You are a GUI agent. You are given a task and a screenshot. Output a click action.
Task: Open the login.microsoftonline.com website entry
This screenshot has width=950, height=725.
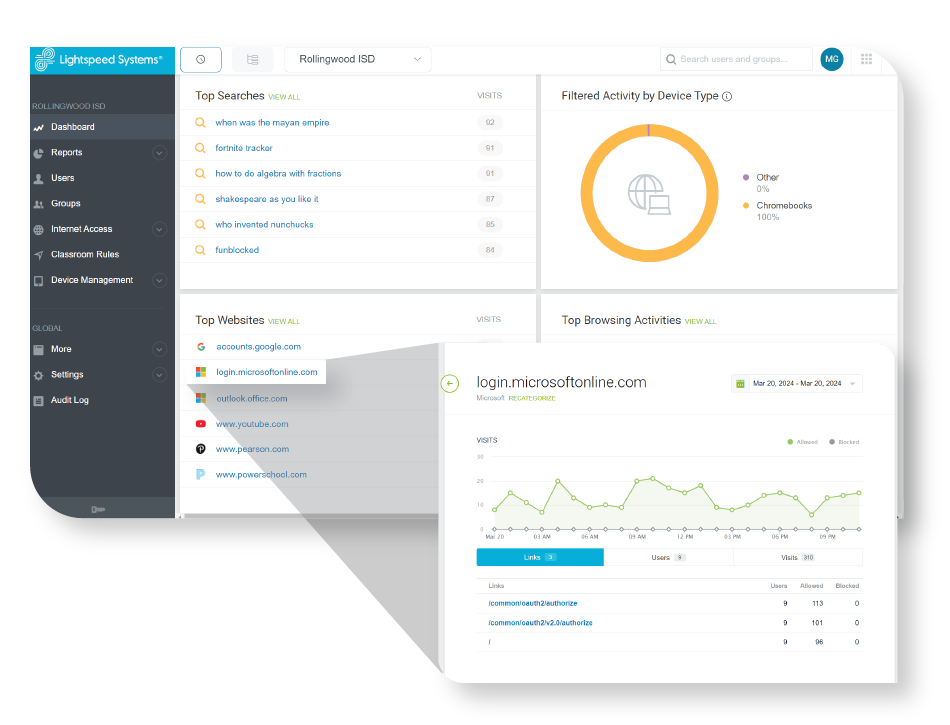(267, 372)
